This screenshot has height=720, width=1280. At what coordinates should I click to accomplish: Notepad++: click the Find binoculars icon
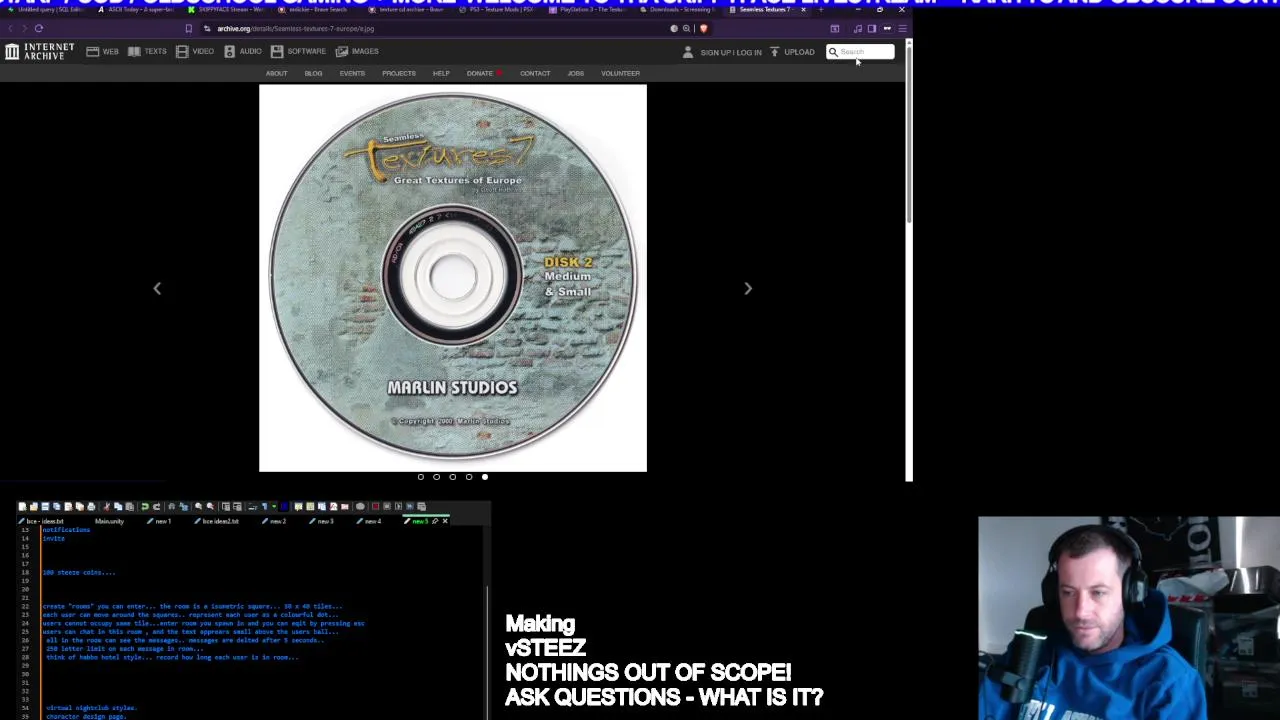[171, 506]
